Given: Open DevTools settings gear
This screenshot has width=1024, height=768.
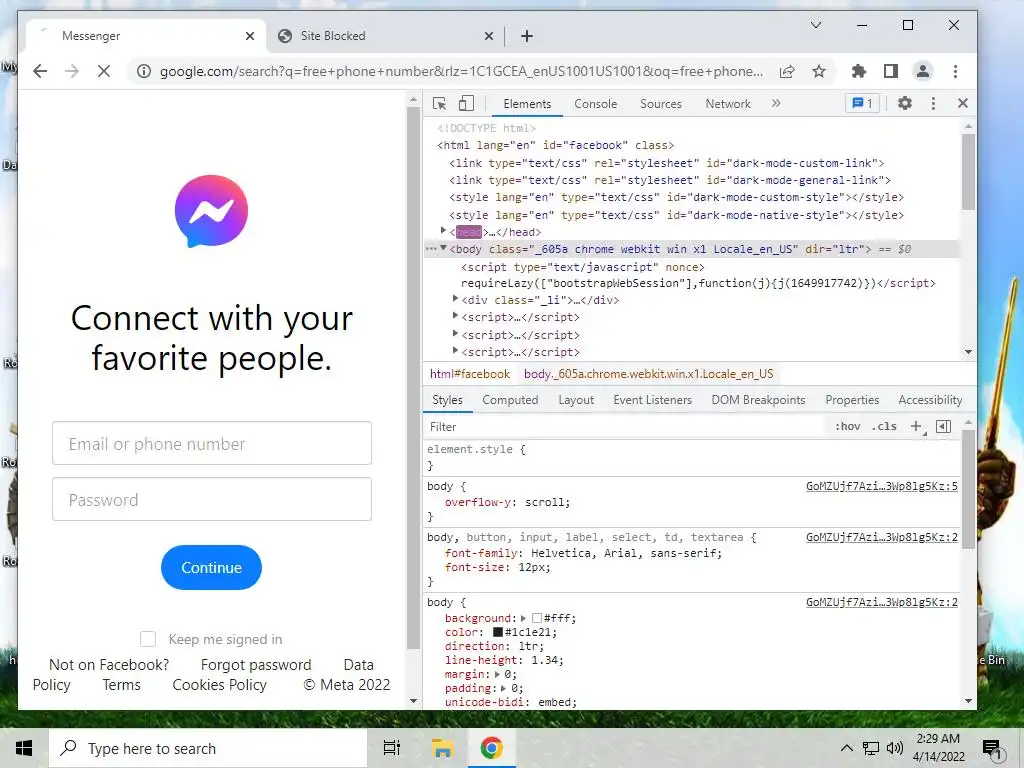Looking at the screenshot, I should (x=904, y=103).
